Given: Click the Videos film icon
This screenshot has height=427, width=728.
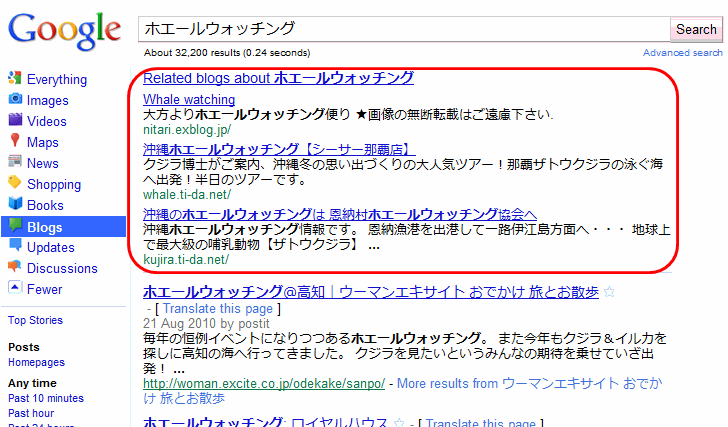Looking at the screenshot, I should tap(15, 120).
